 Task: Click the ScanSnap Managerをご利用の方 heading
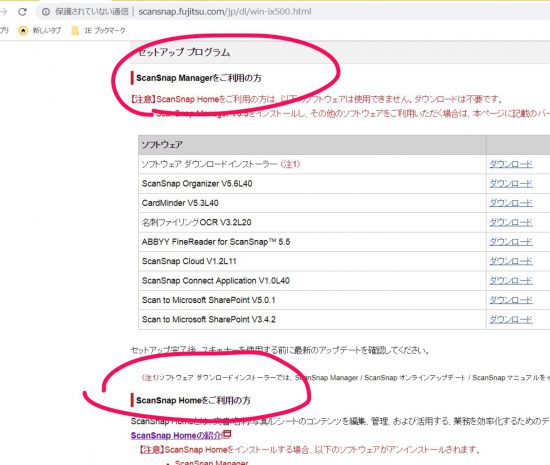click(199, 78)
